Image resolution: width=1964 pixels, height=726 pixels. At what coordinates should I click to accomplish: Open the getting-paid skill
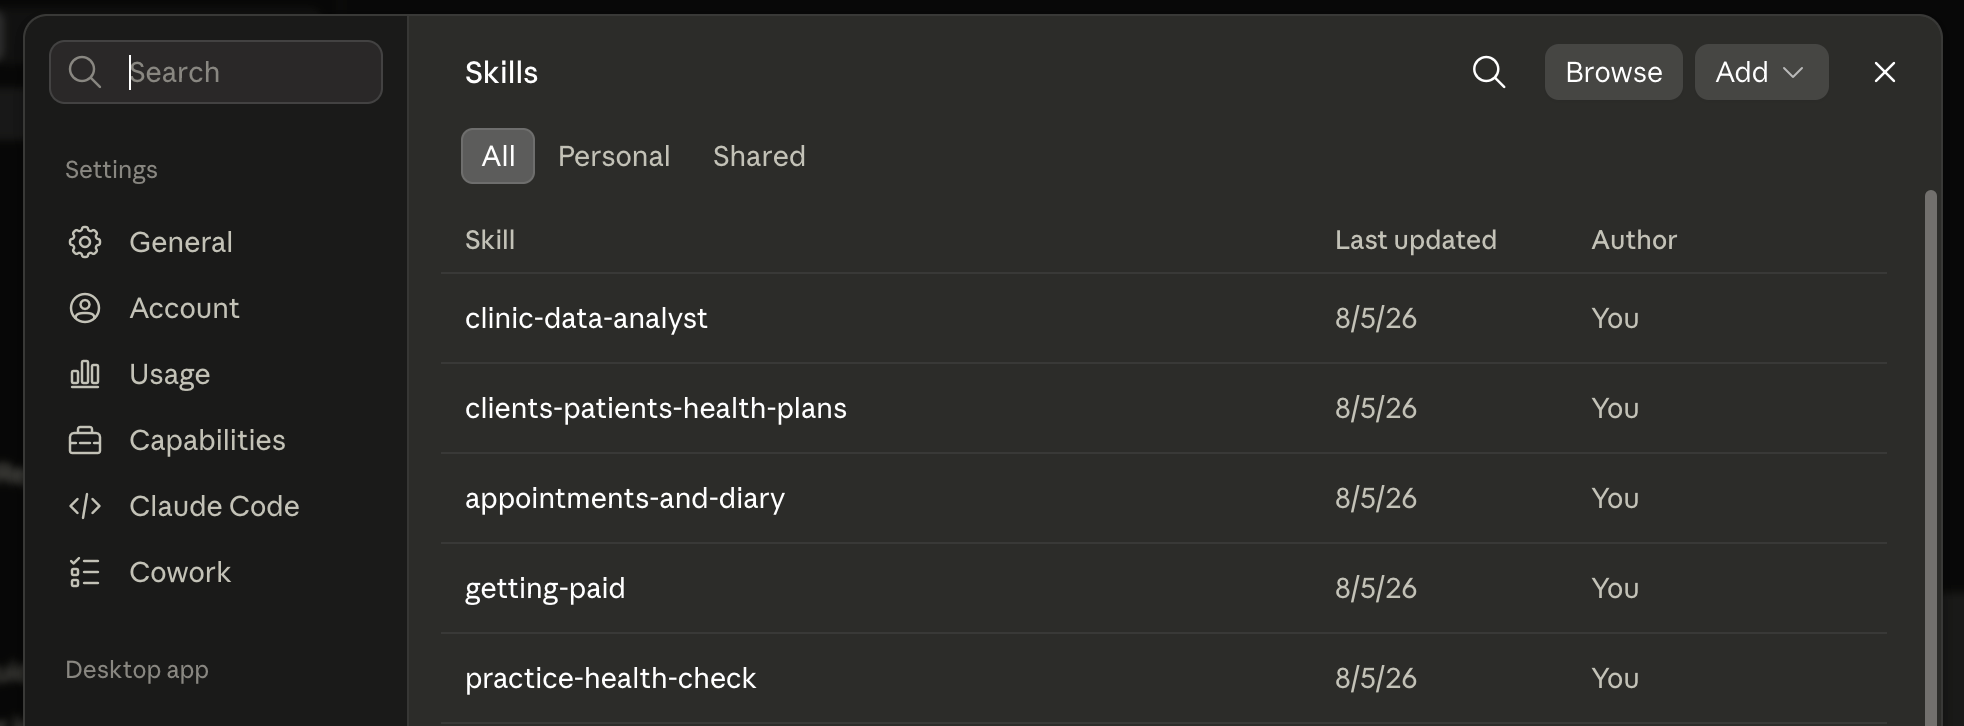click(1164, 588)
